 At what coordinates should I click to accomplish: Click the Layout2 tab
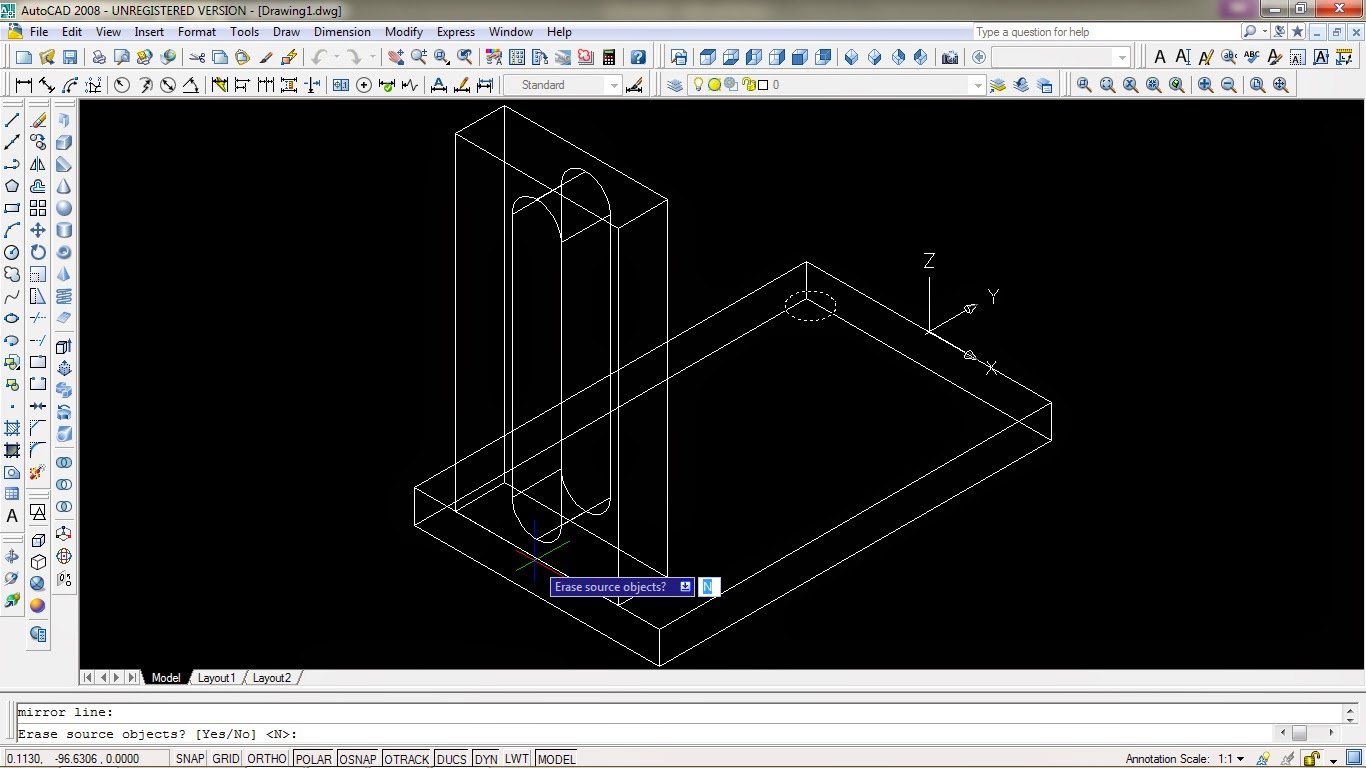271,678
